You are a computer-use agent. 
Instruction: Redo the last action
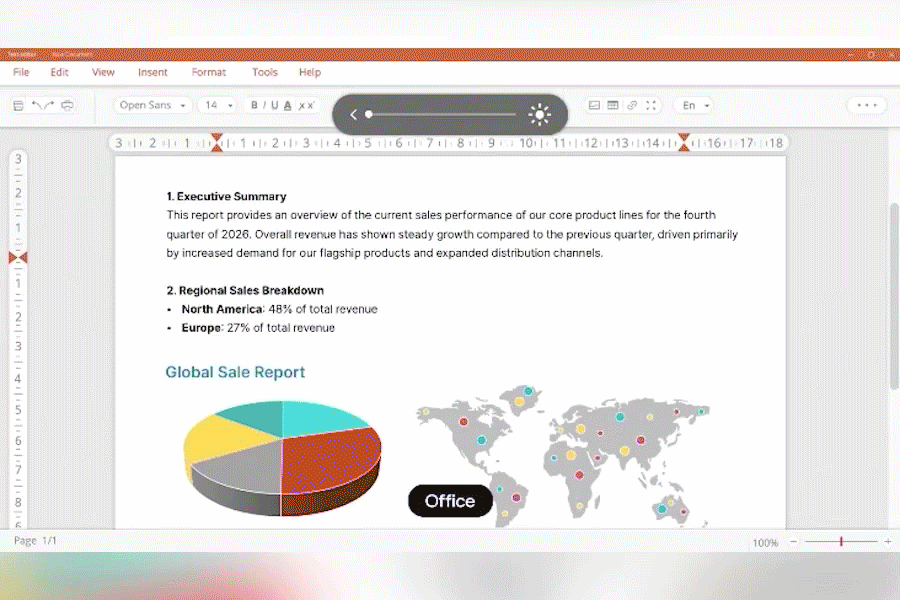49,104
